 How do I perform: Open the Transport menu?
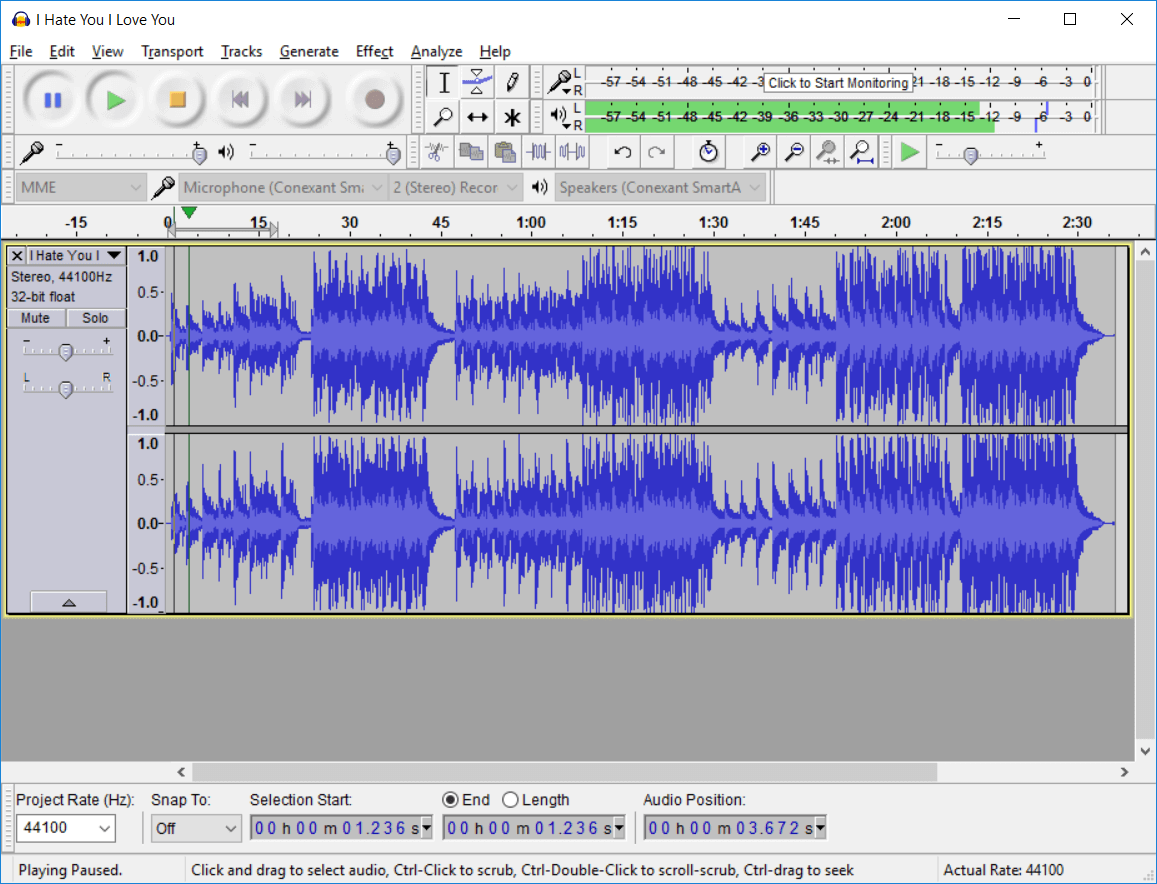172,52
